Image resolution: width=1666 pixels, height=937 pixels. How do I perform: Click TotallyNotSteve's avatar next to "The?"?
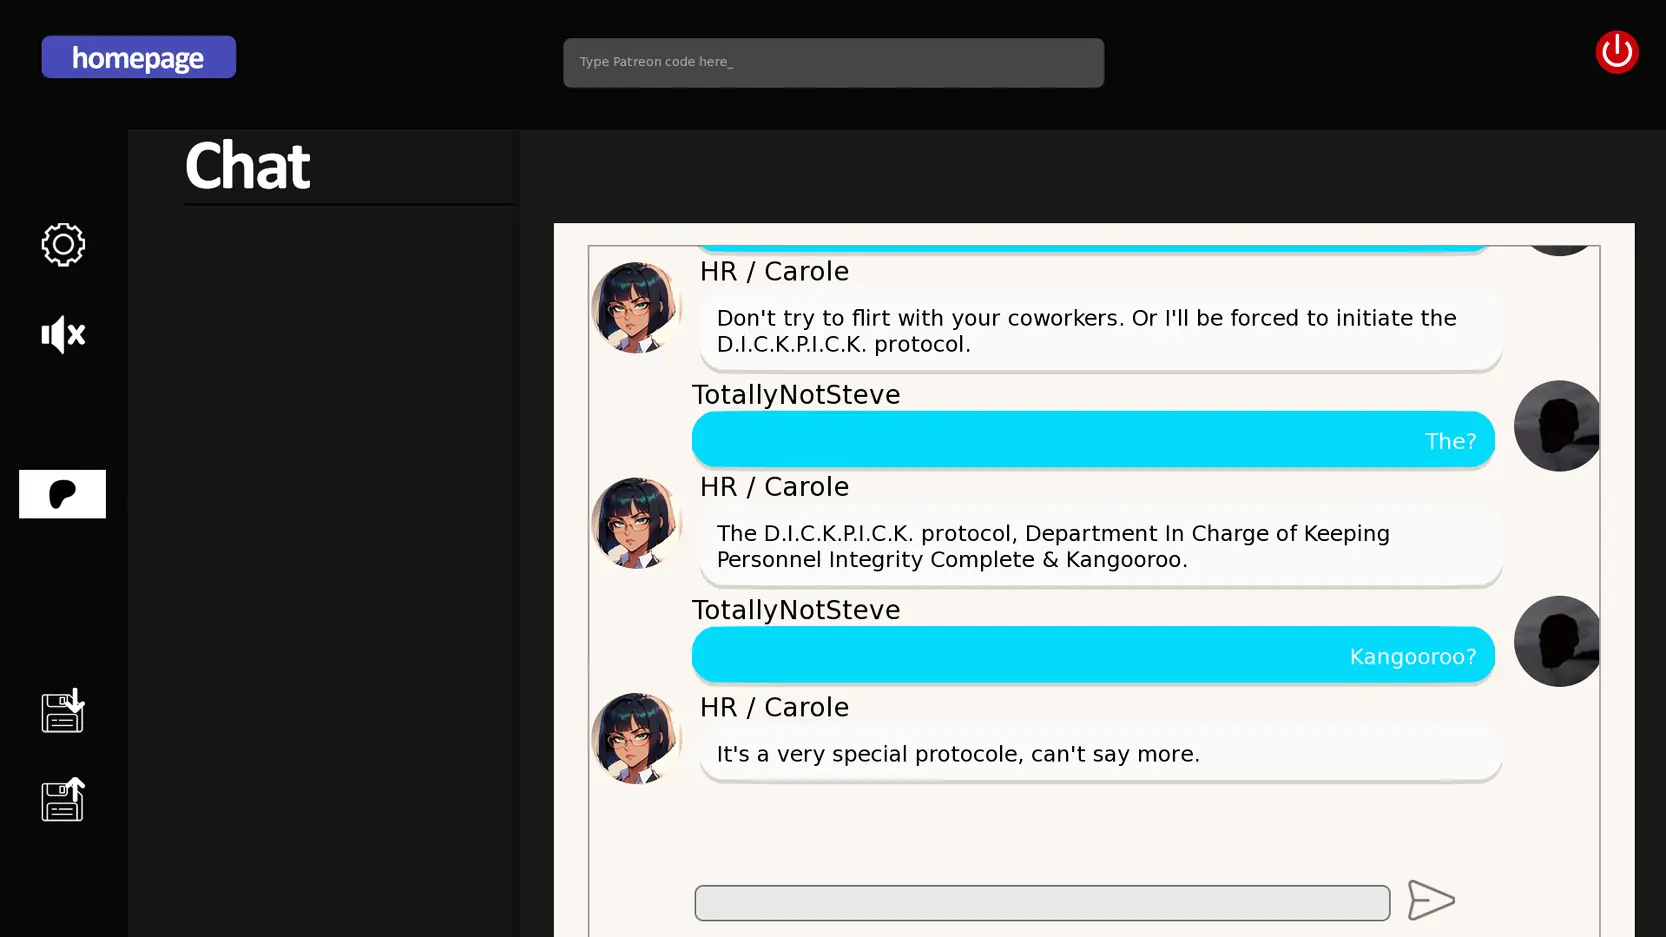1556,426
